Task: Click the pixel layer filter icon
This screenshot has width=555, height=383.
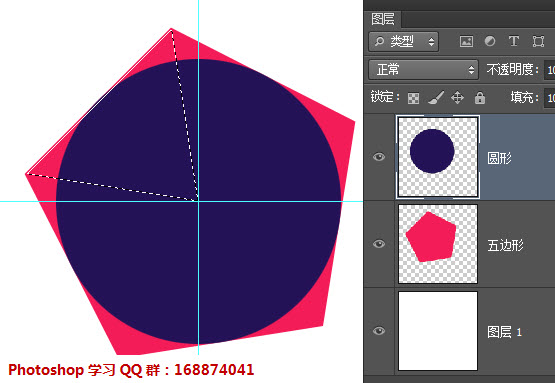Action: tap(466, 41)
